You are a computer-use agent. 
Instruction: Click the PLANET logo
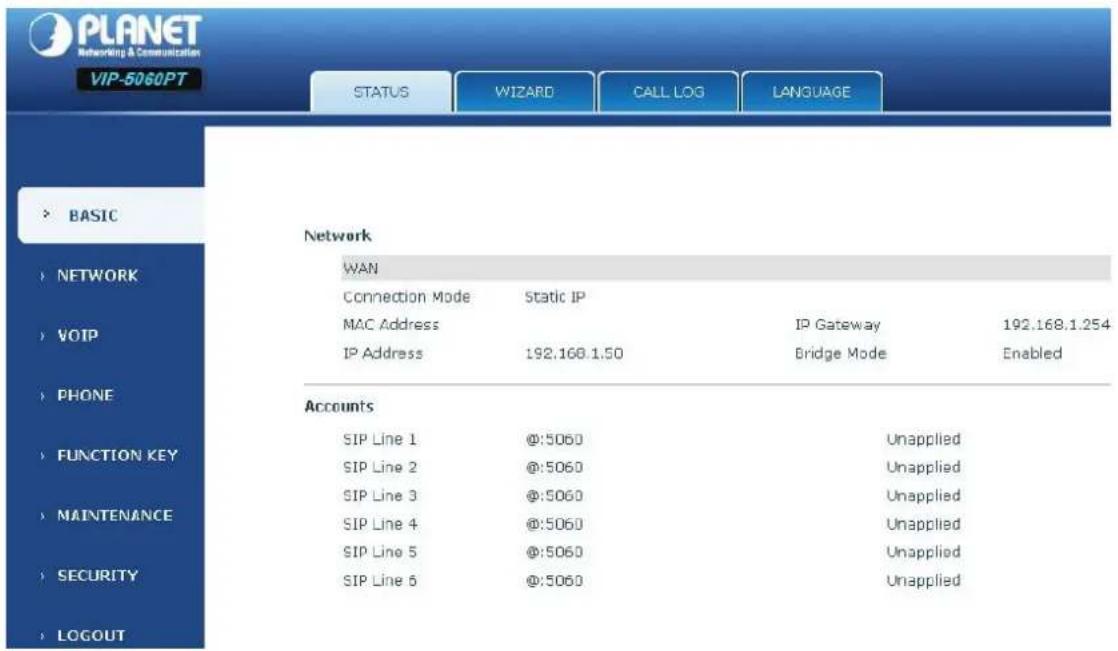(116, 35)
